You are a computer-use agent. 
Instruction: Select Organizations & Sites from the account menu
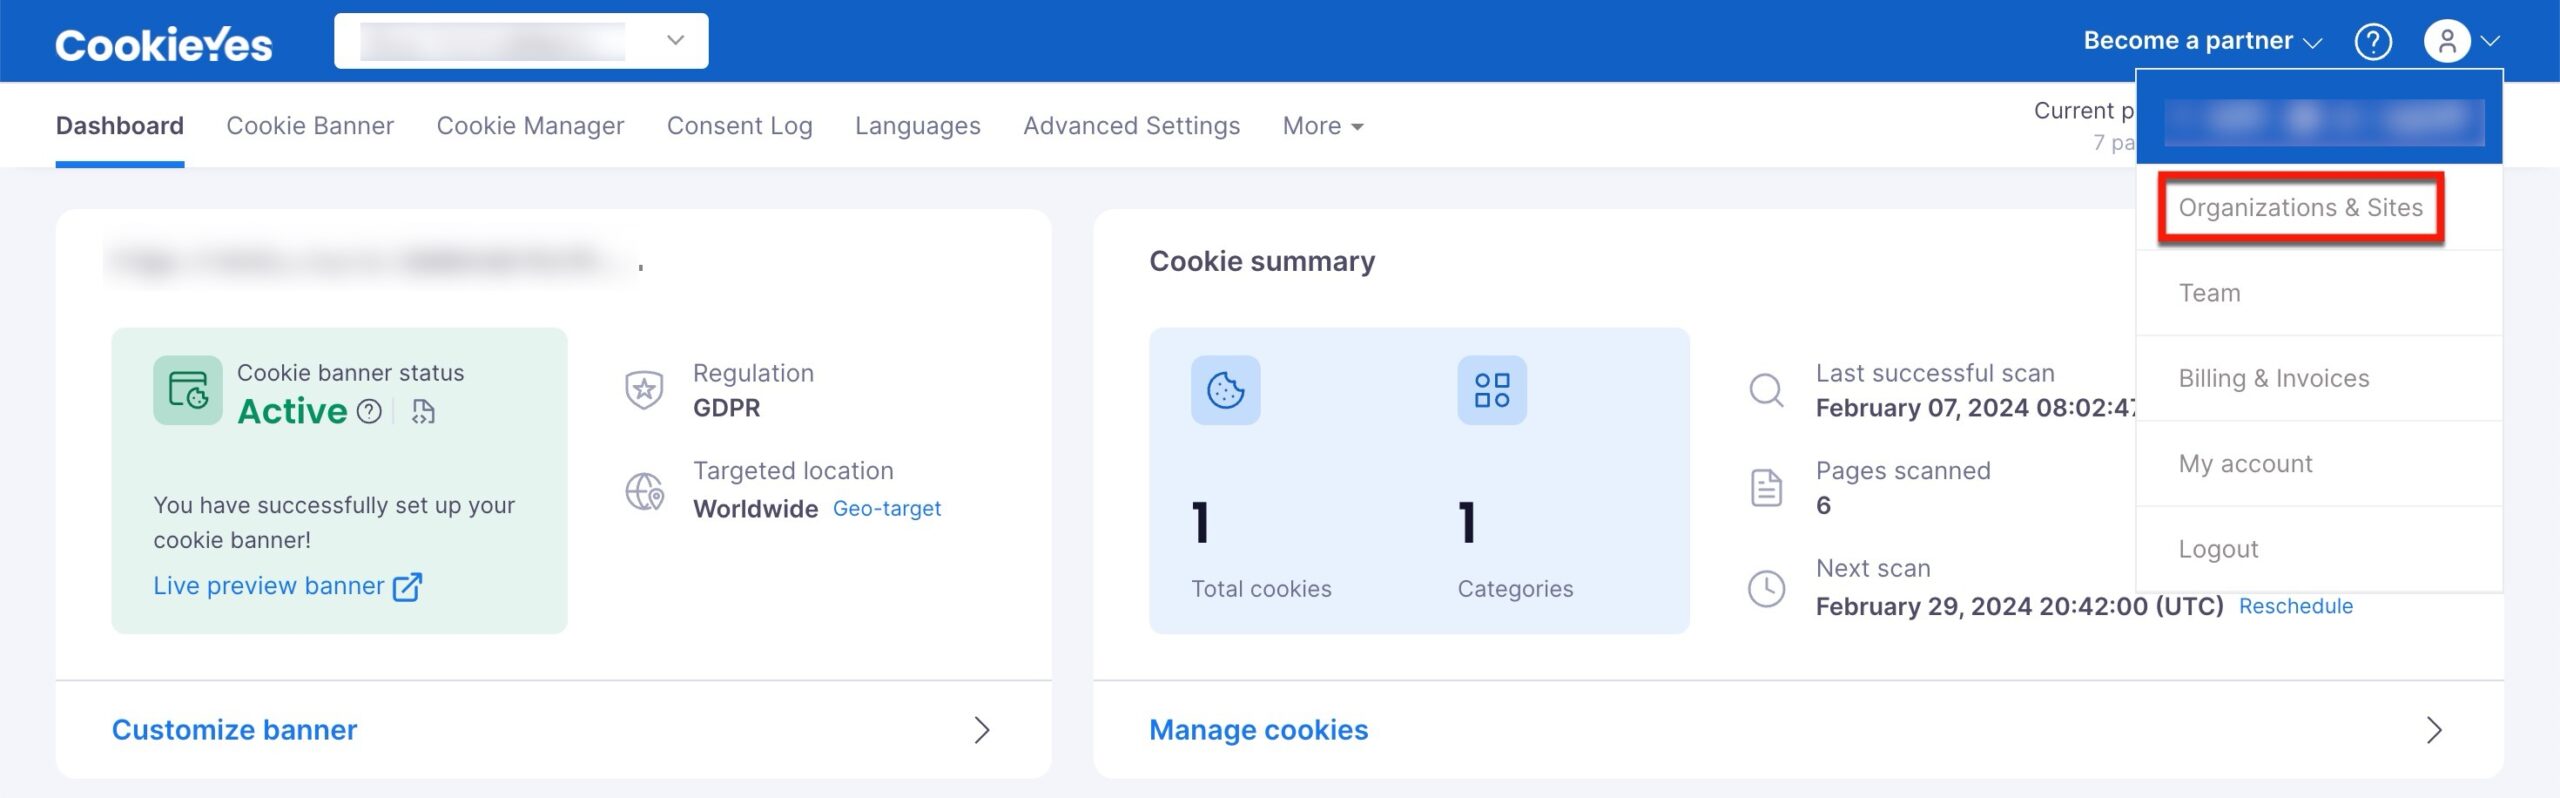pyautogui.click(x=2300, y=208)
